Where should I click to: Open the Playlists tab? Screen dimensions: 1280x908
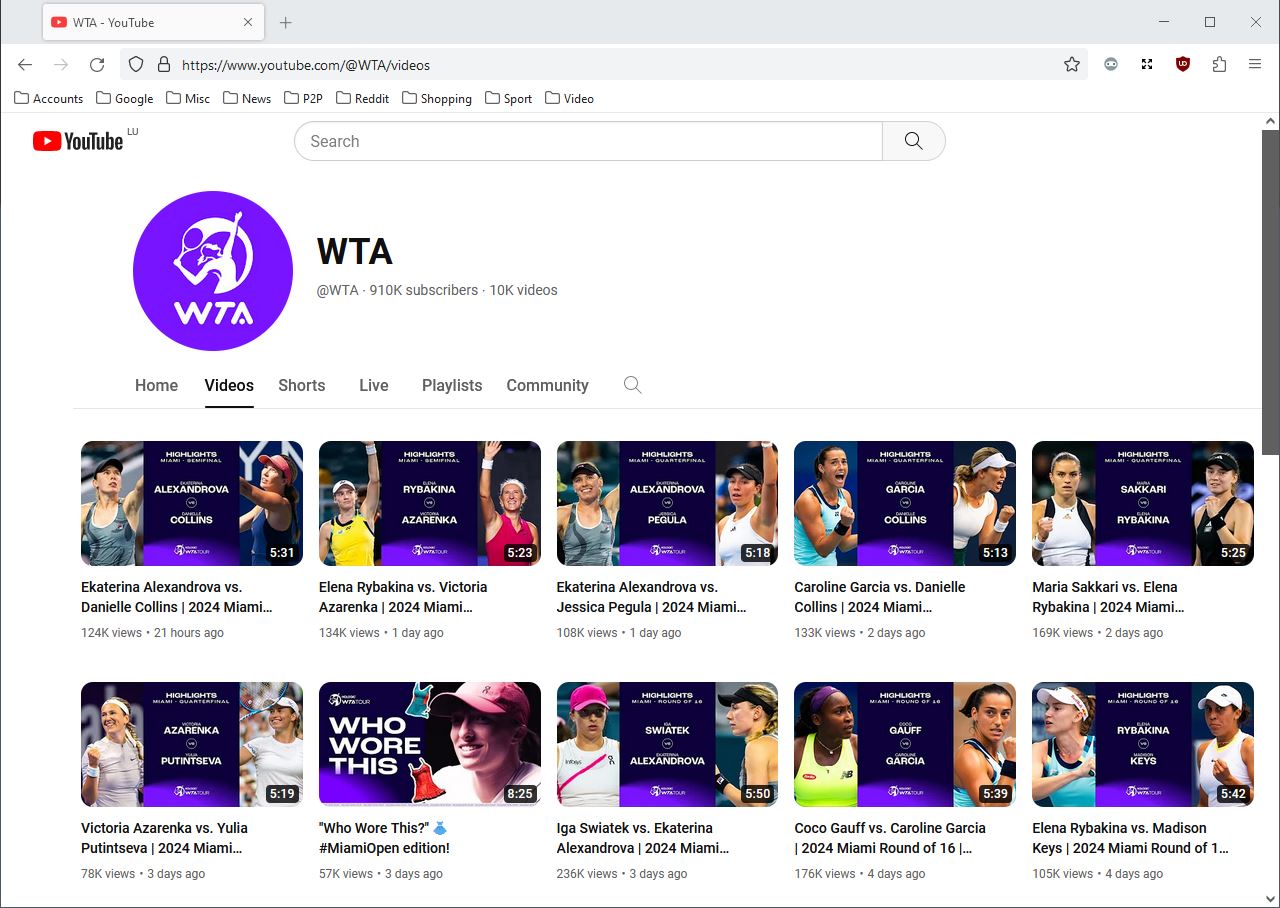pos(452,385)
